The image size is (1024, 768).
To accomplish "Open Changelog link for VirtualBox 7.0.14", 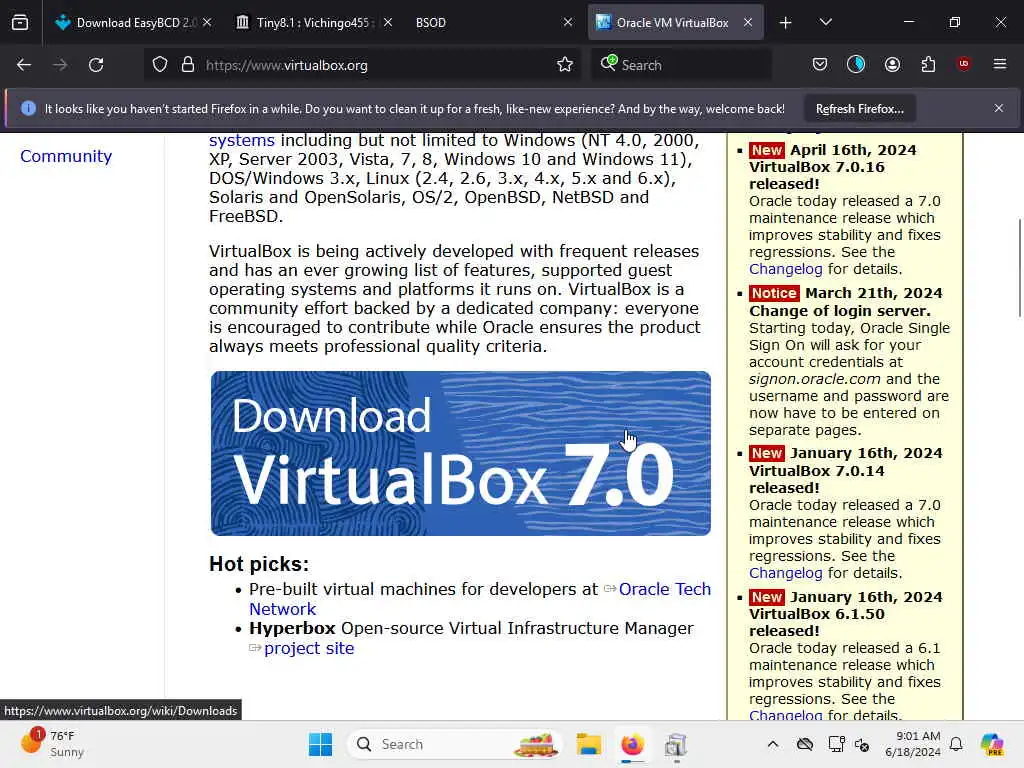I will (786, 573).
